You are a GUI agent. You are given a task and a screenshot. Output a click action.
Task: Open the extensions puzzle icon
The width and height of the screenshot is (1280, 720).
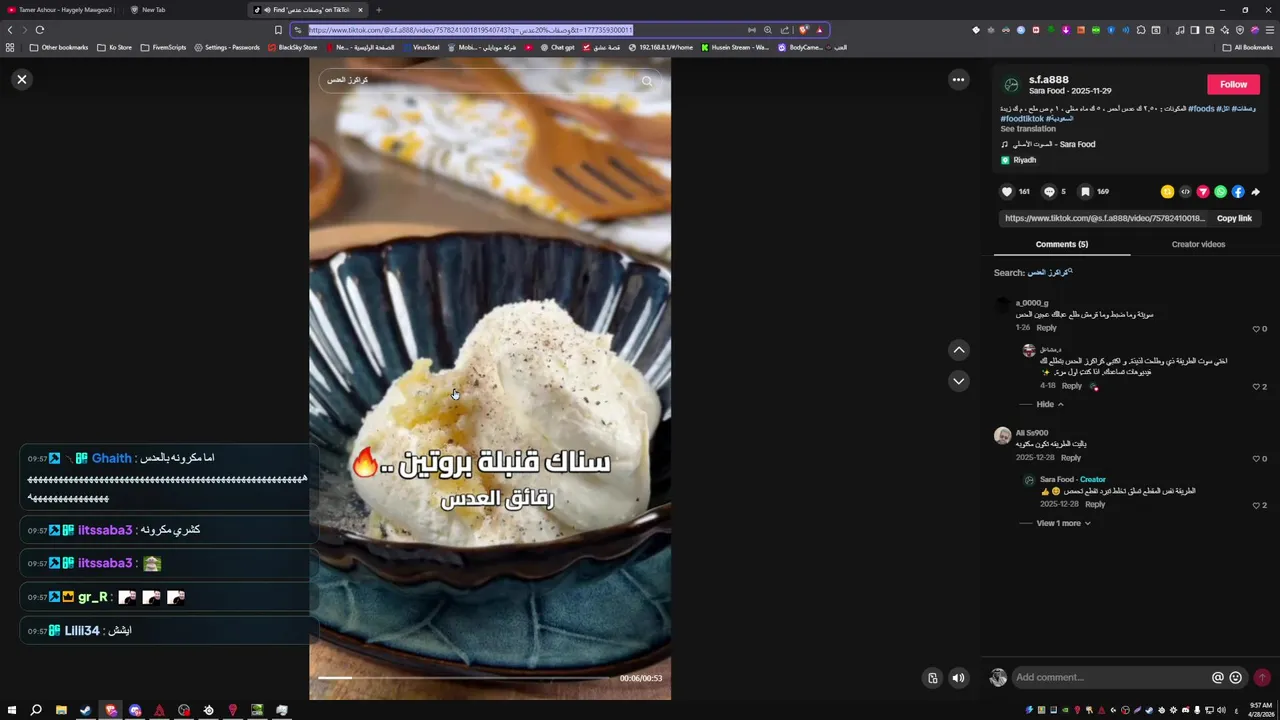pyautogui.click(x=1141, y=30)
